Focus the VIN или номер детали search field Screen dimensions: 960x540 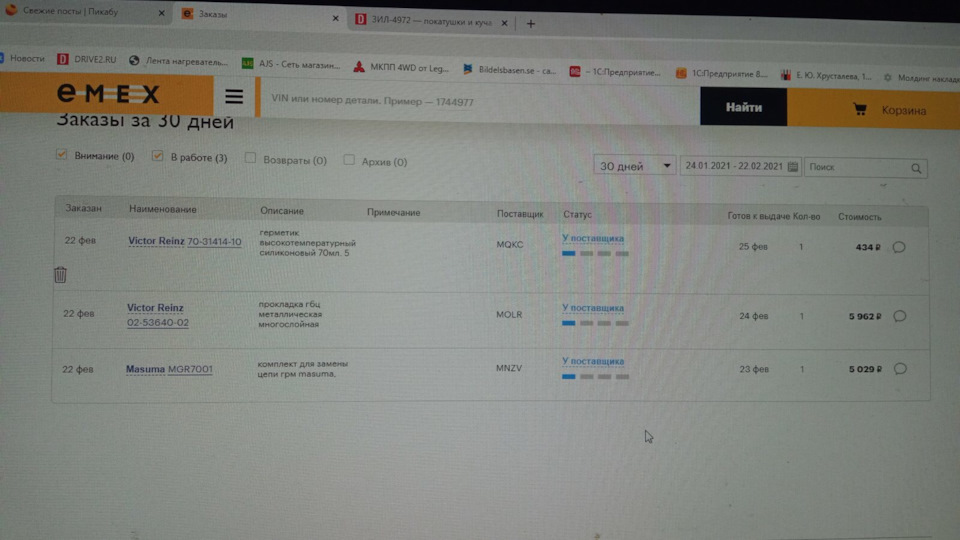coord(481,102)
